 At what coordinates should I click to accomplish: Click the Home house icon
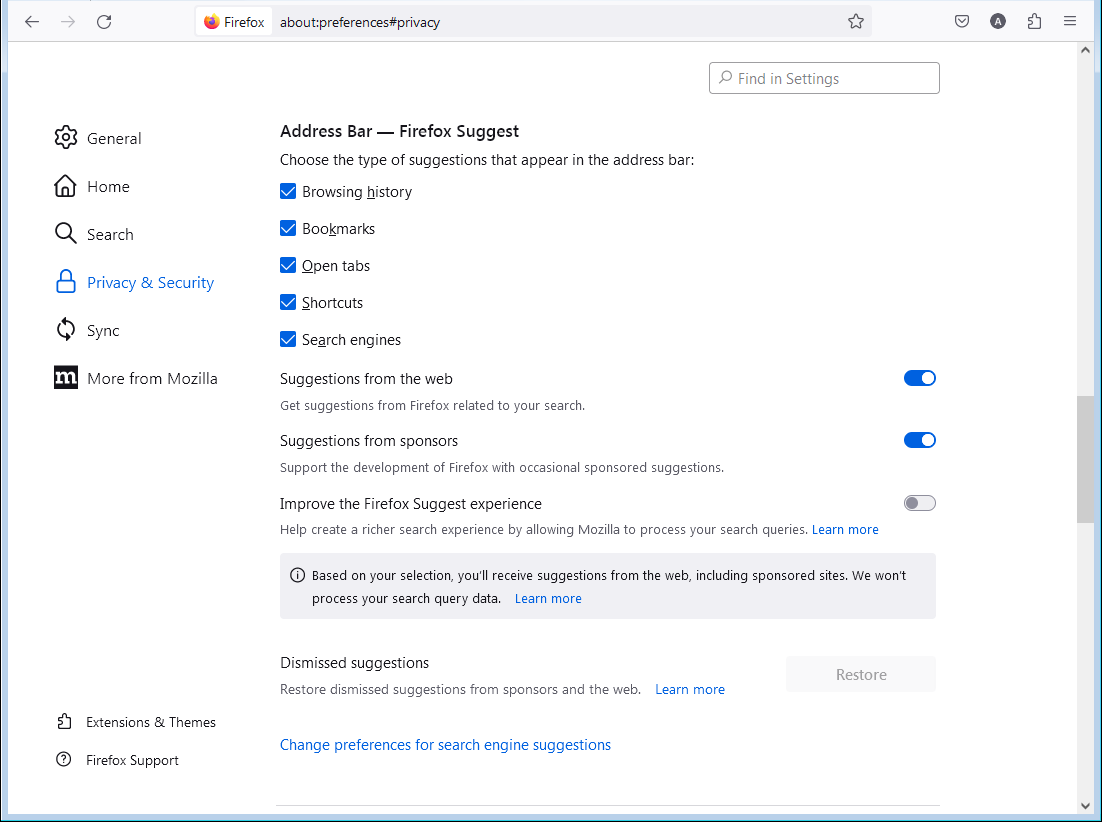tap(65, 186)
